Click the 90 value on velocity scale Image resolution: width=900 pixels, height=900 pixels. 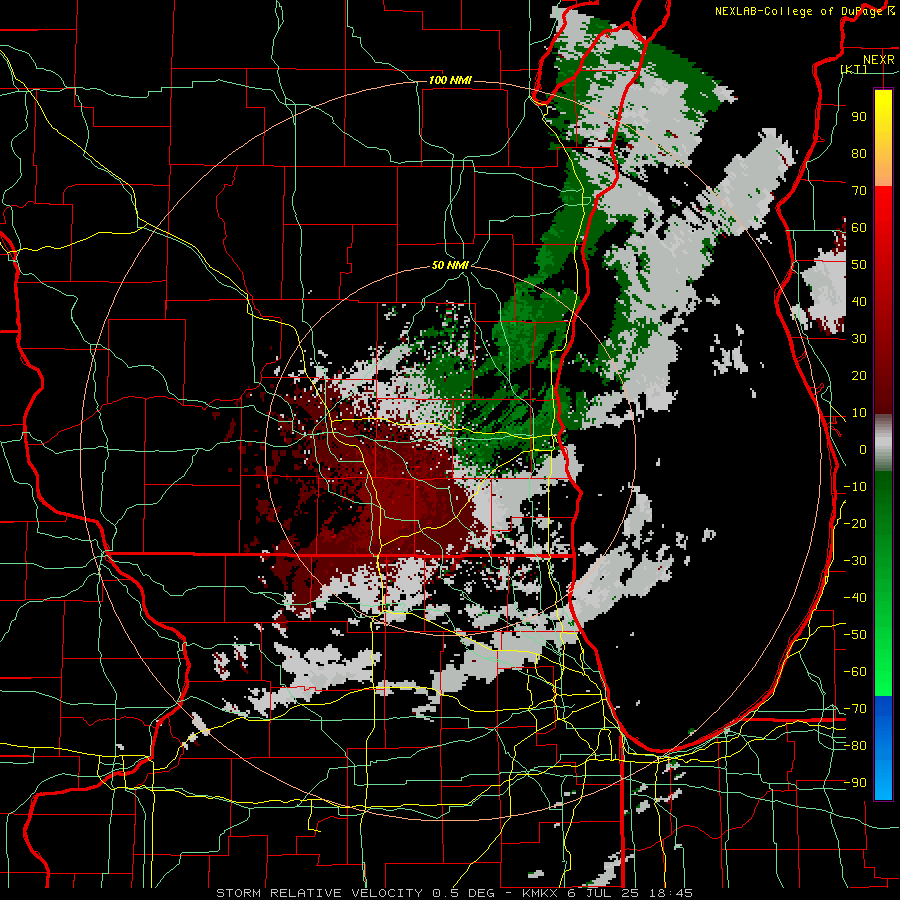(x=859, y=117)
